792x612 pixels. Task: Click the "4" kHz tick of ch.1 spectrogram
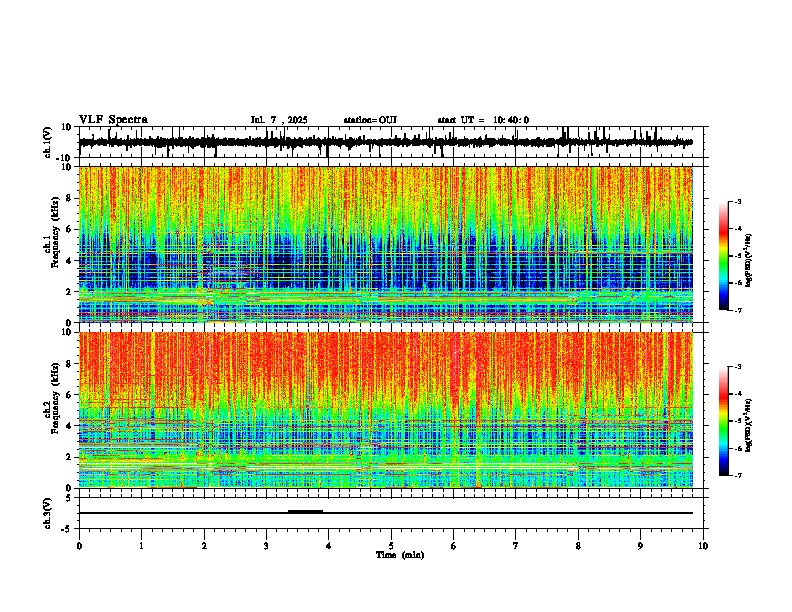click(x=70, y=261)
